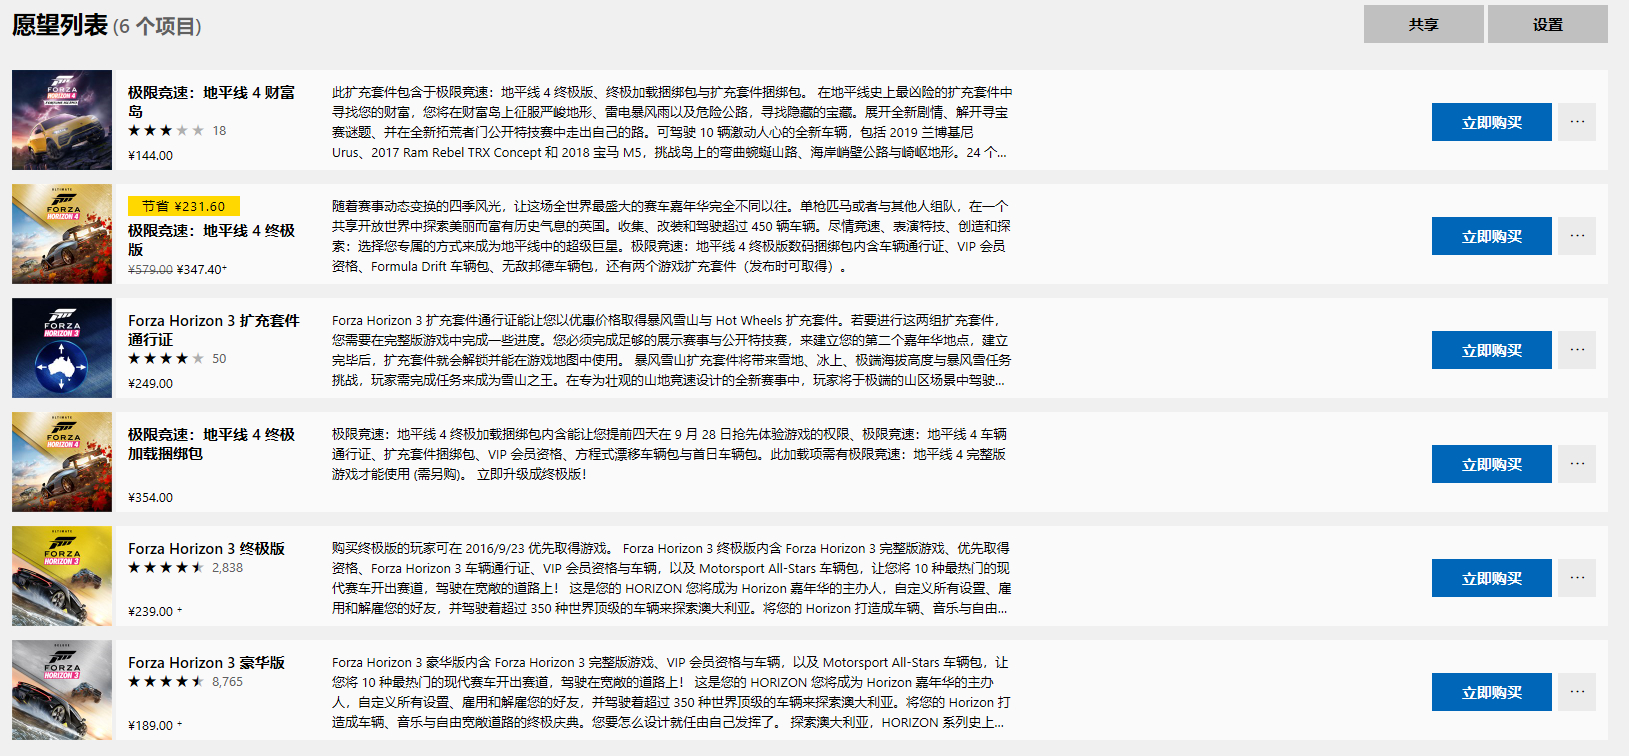
Task: Click 立即购买 for Forza Horizon 3 终极版
Action: [1491, 578]
